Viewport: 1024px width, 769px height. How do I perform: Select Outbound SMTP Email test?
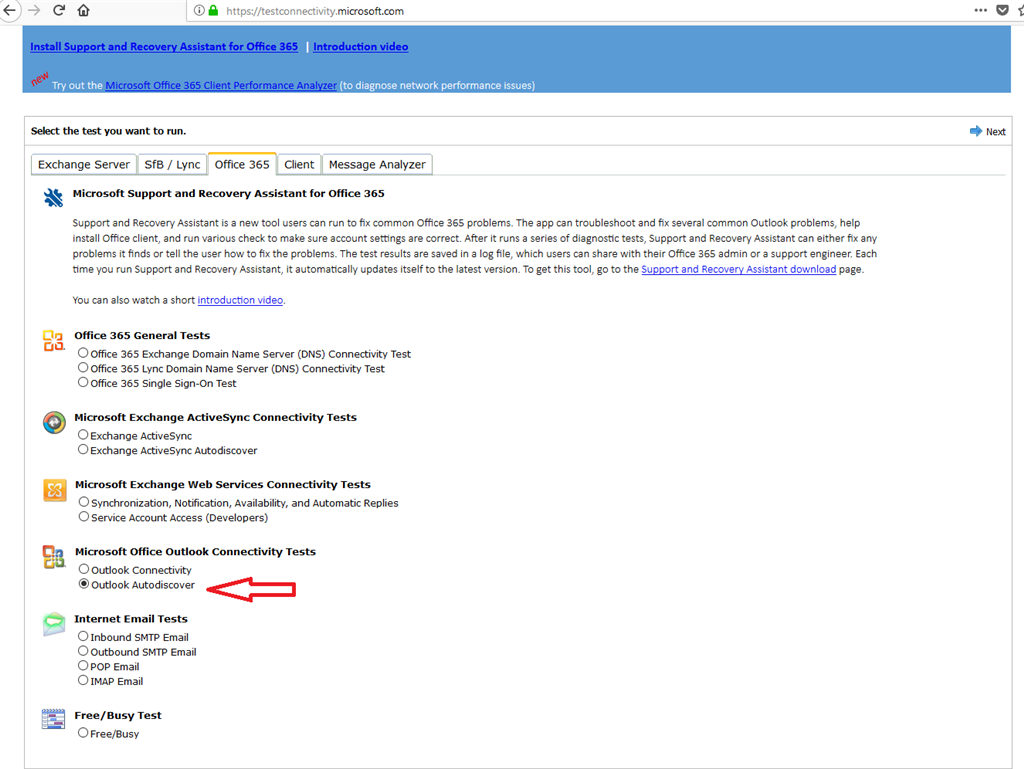[x=83, y=651]
